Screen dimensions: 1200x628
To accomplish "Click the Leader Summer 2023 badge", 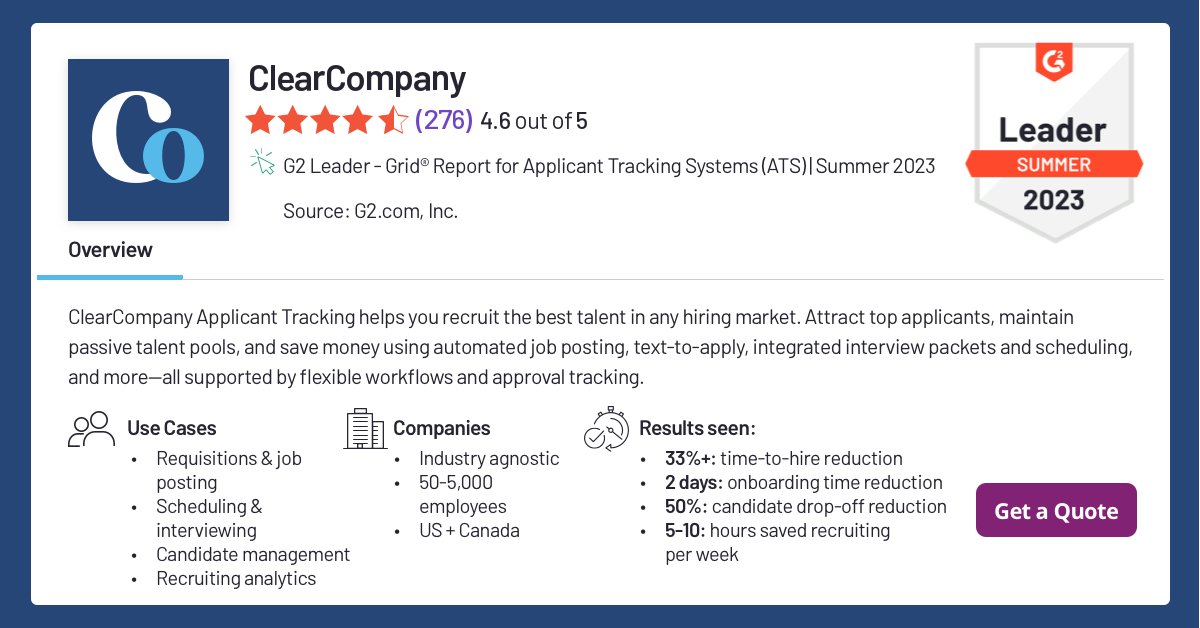I will click(x=1055, y=140).
